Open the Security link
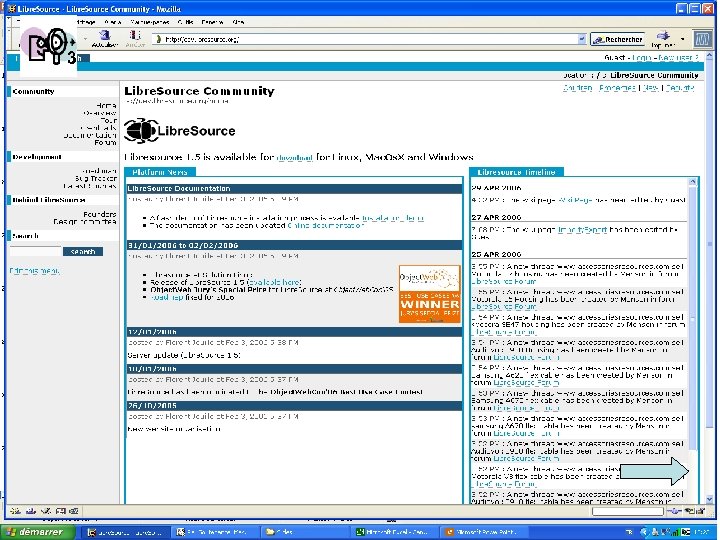 coord(680,87)
